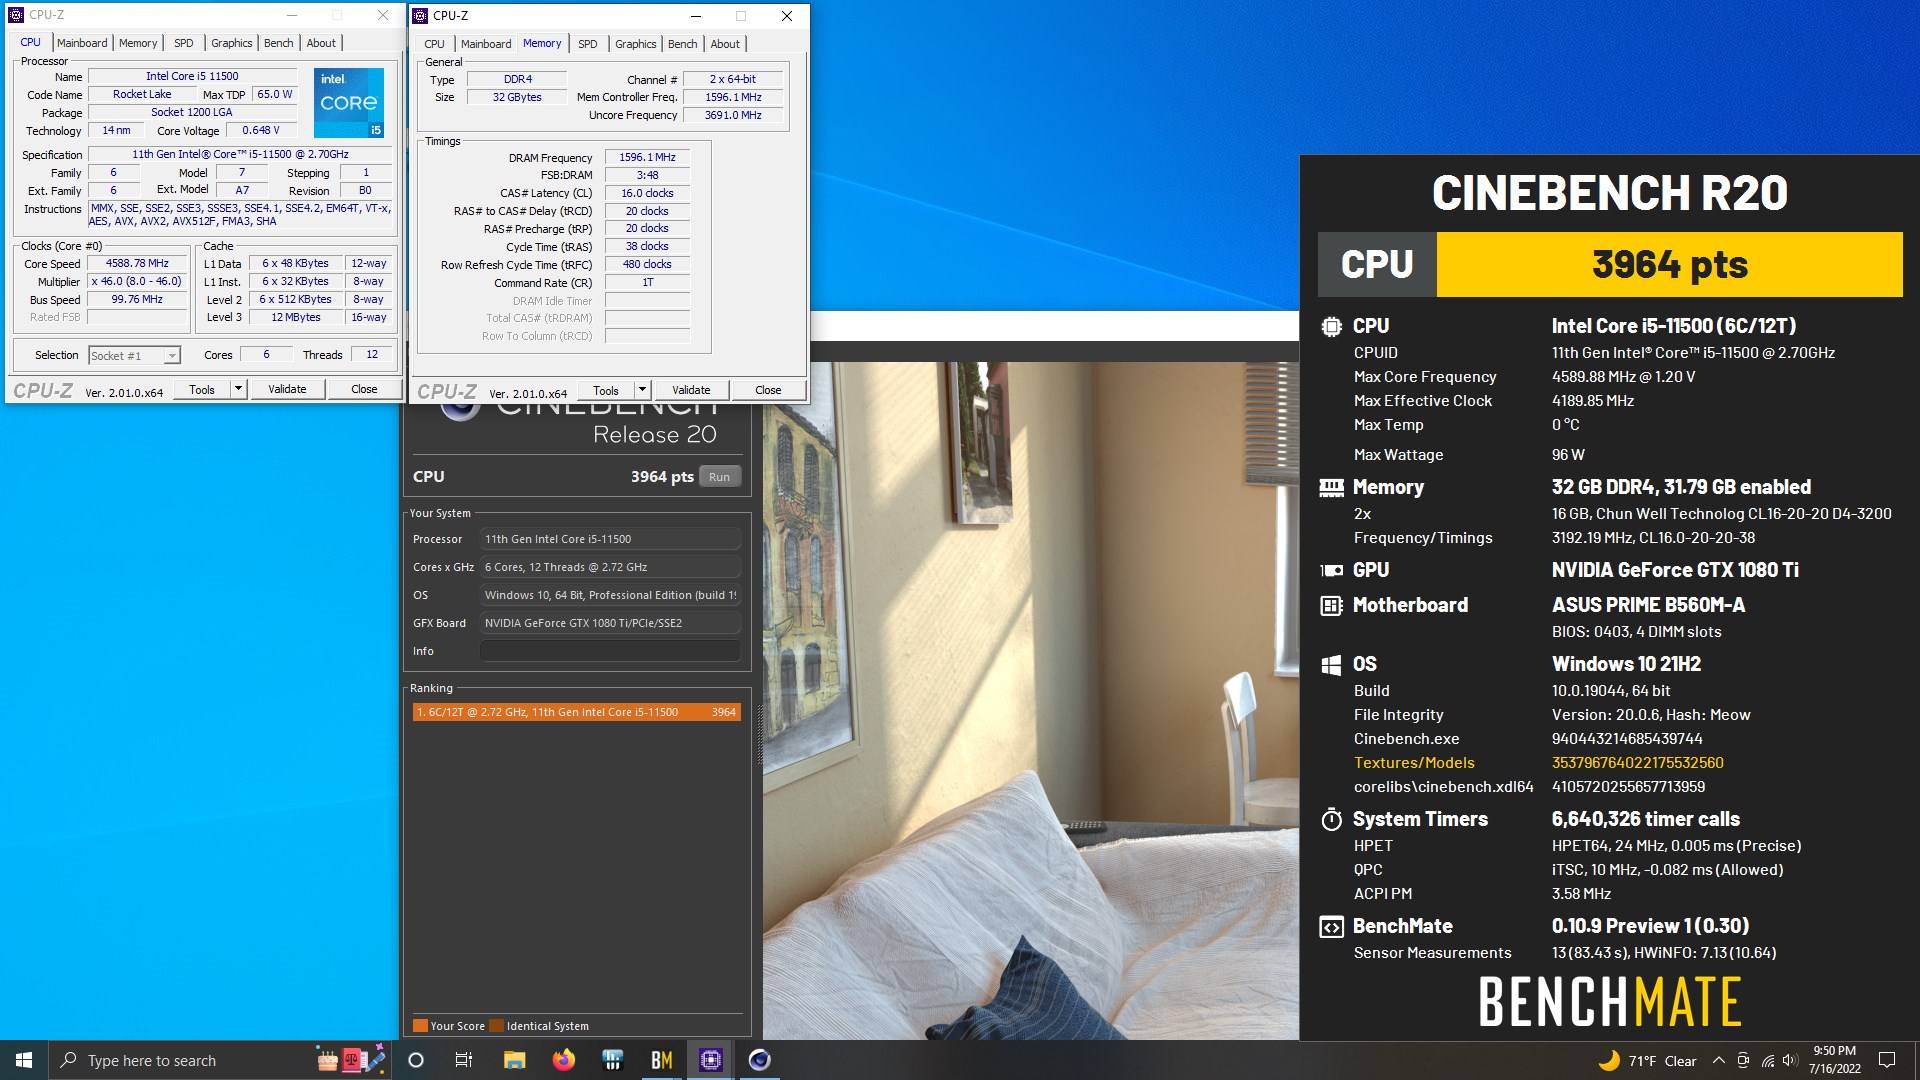Viewport: 1920px width, 1080px height.
Task: Launch Firefox from the taskbar
Action: [564, 1060]
